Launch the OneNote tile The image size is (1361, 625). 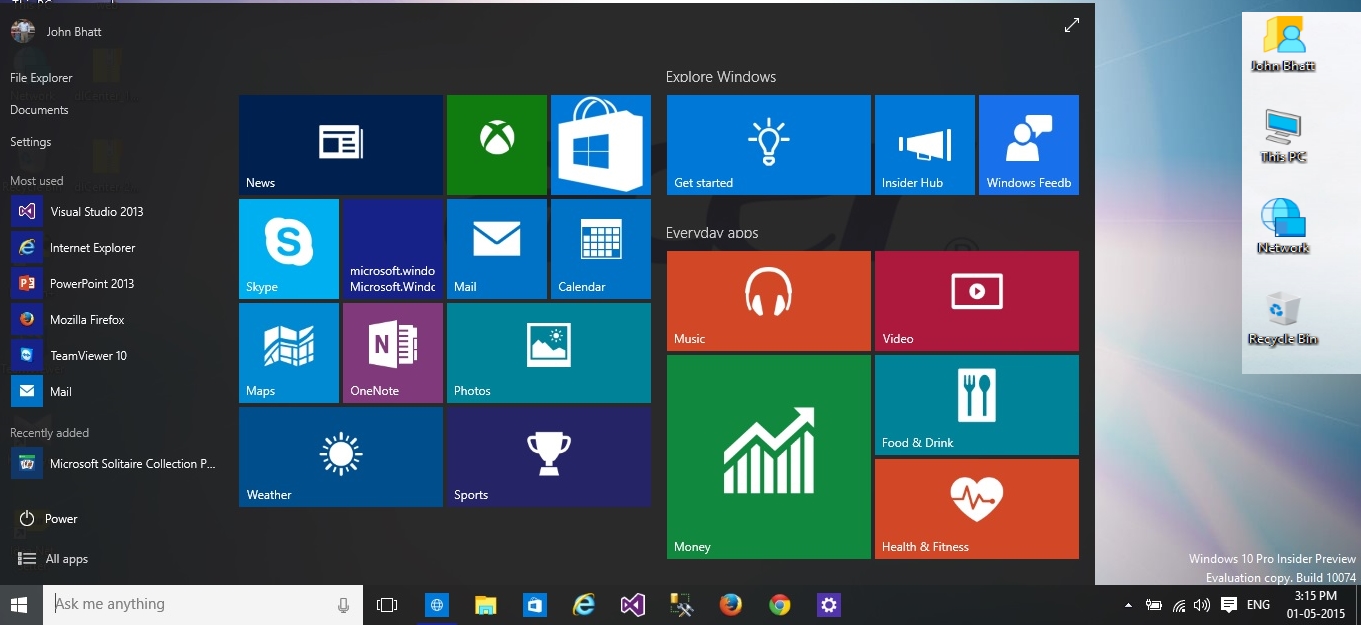coord(393,353)
